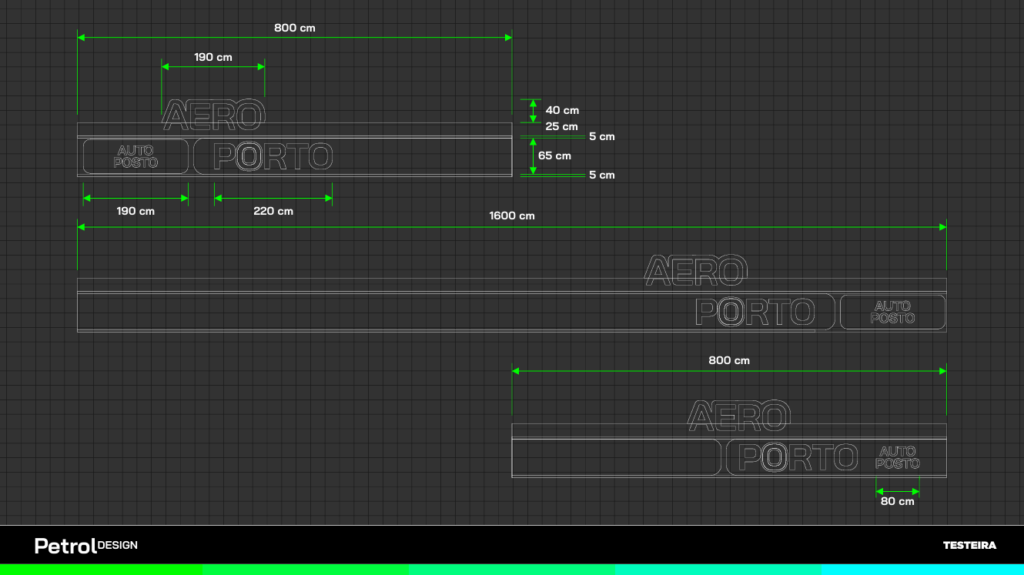Select AERO lettering on the 1600 cm sign

click(x=696, y=271)
